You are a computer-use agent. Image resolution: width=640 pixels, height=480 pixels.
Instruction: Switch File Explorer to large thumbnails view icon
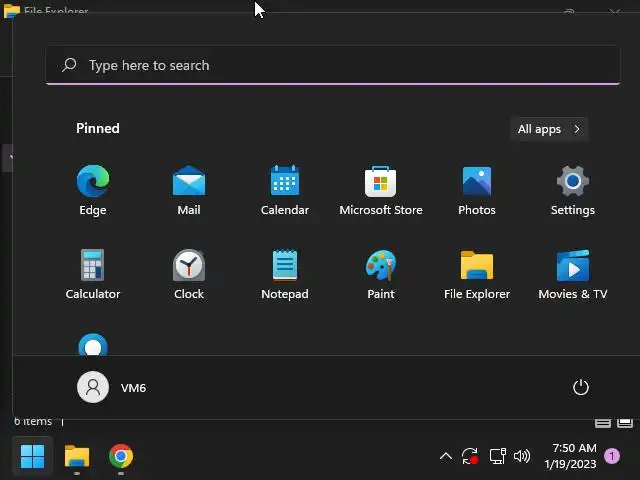click(624, 422)
